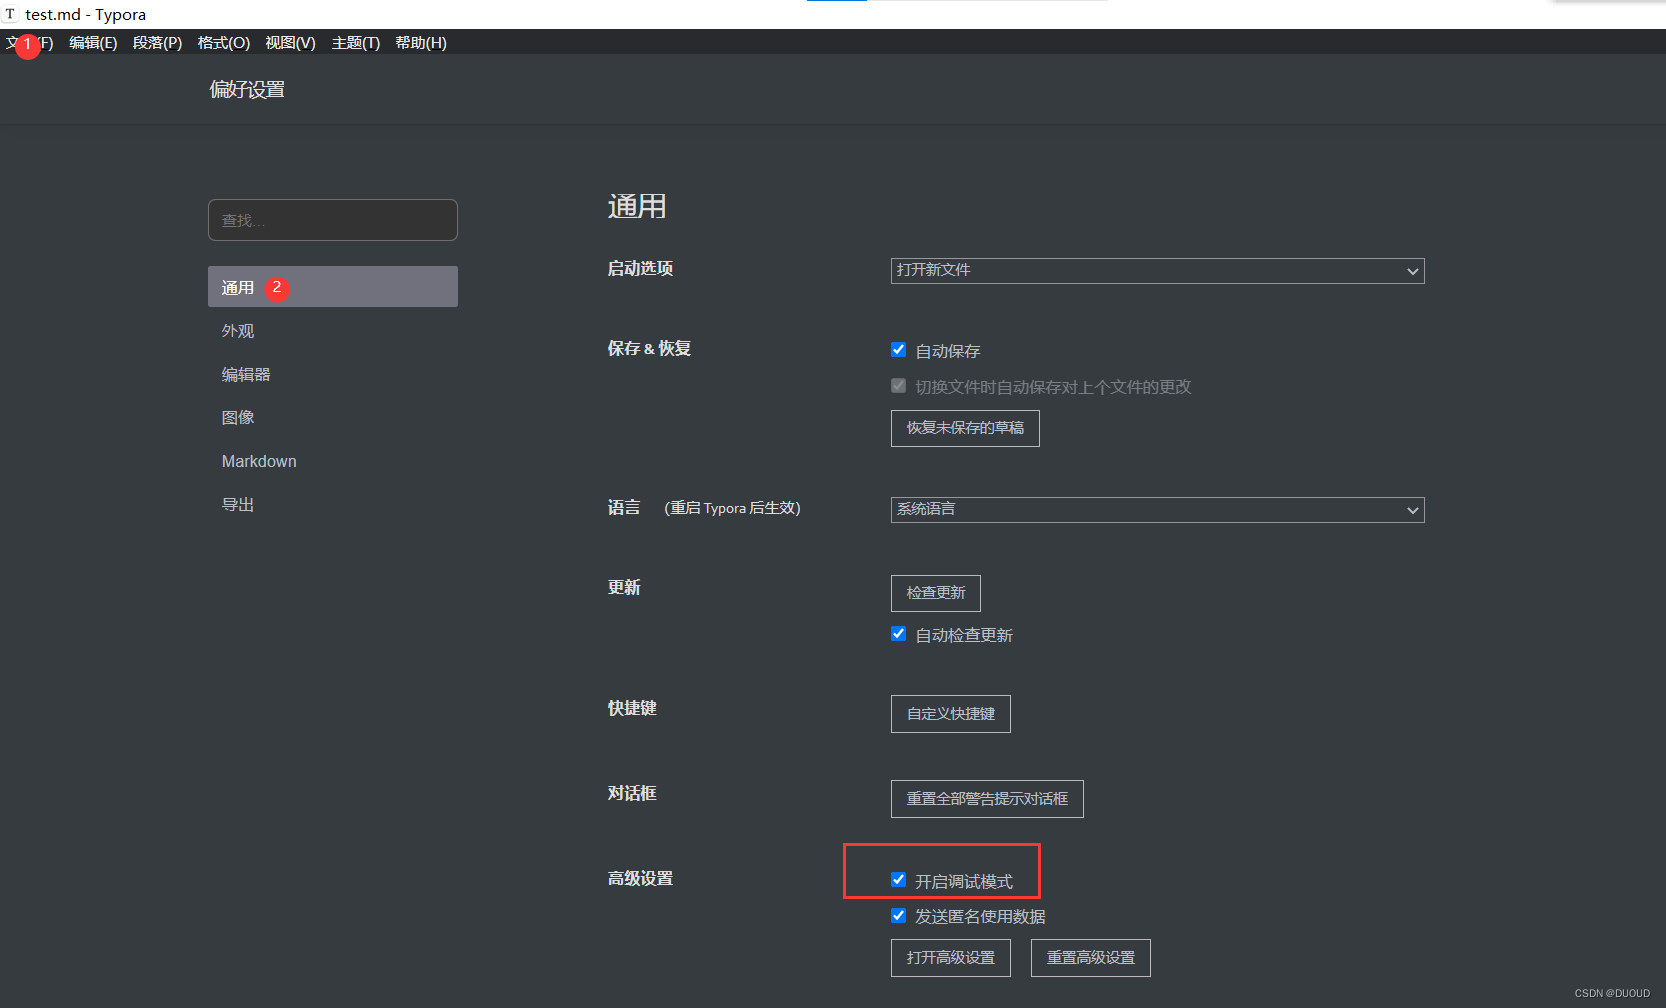The height and width of the screenshot is (1008, 1666).
Task: Click the 对话框 label
Action: (632, 793)
